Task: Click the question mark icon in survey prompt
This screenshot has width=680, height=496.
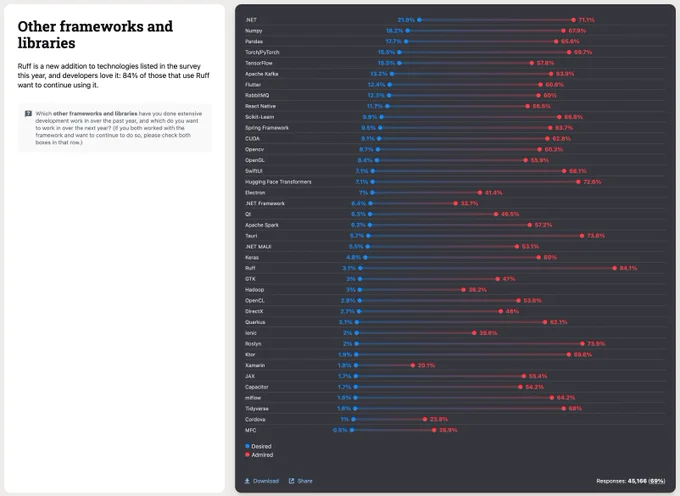Action: 28,114
